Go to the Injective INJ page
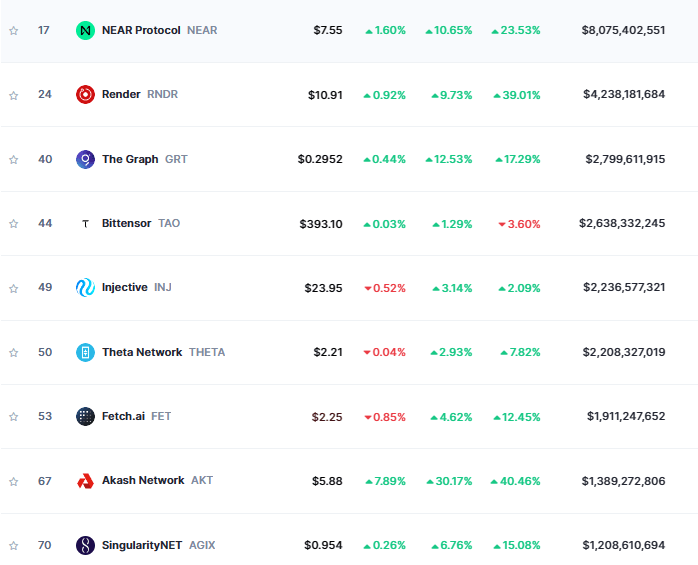 click(125, 288)
